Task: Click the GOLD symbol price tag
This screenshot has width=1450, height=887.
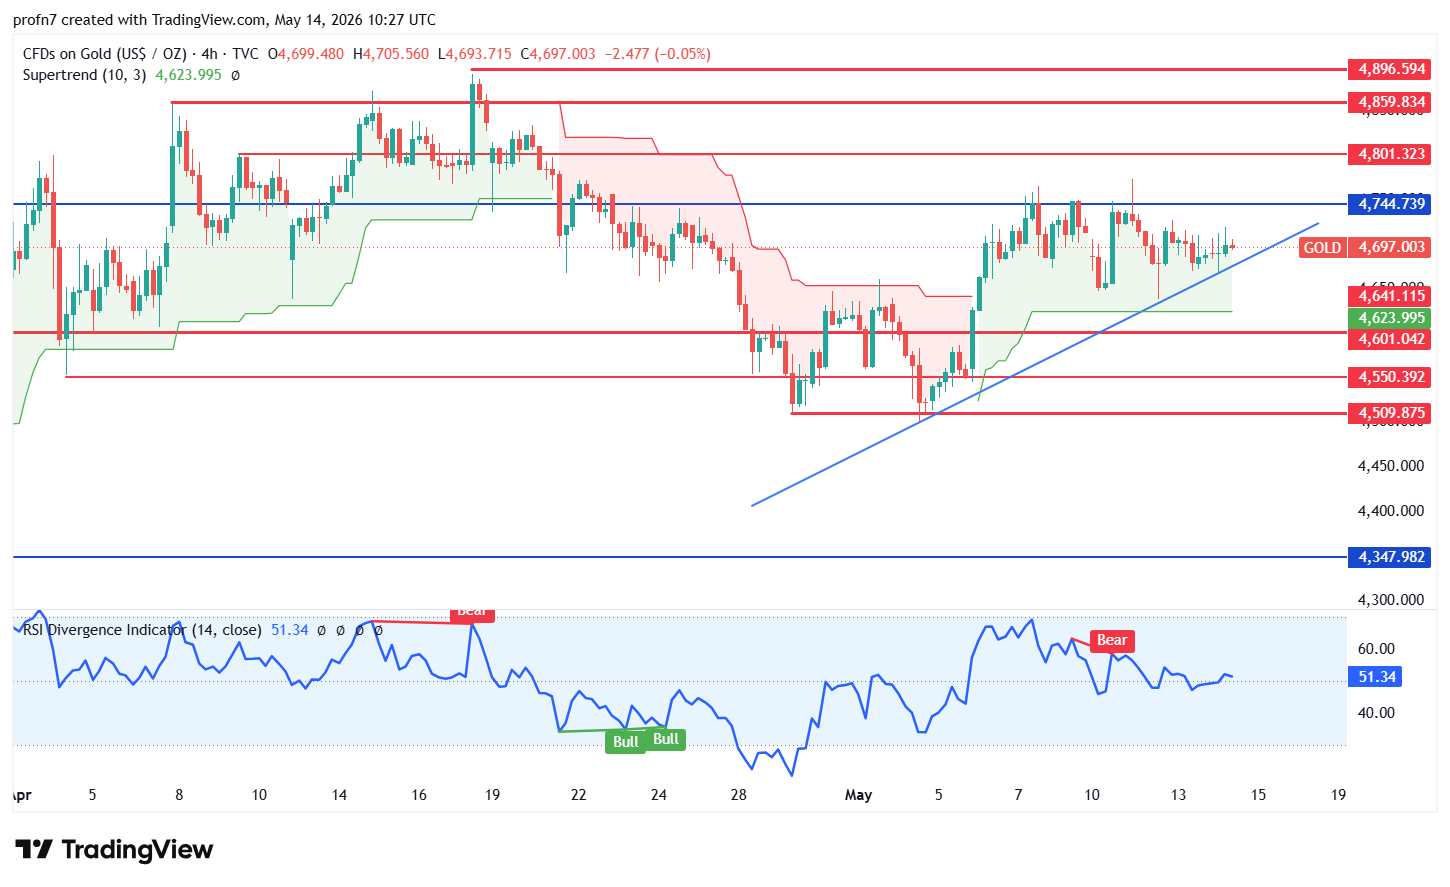Action: coord(1322,248)
